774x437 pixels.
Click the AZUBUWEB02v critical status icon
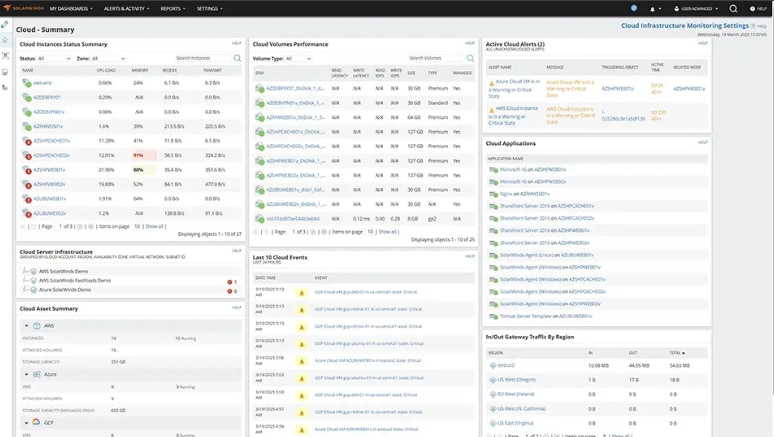click(x=27, y=213)
